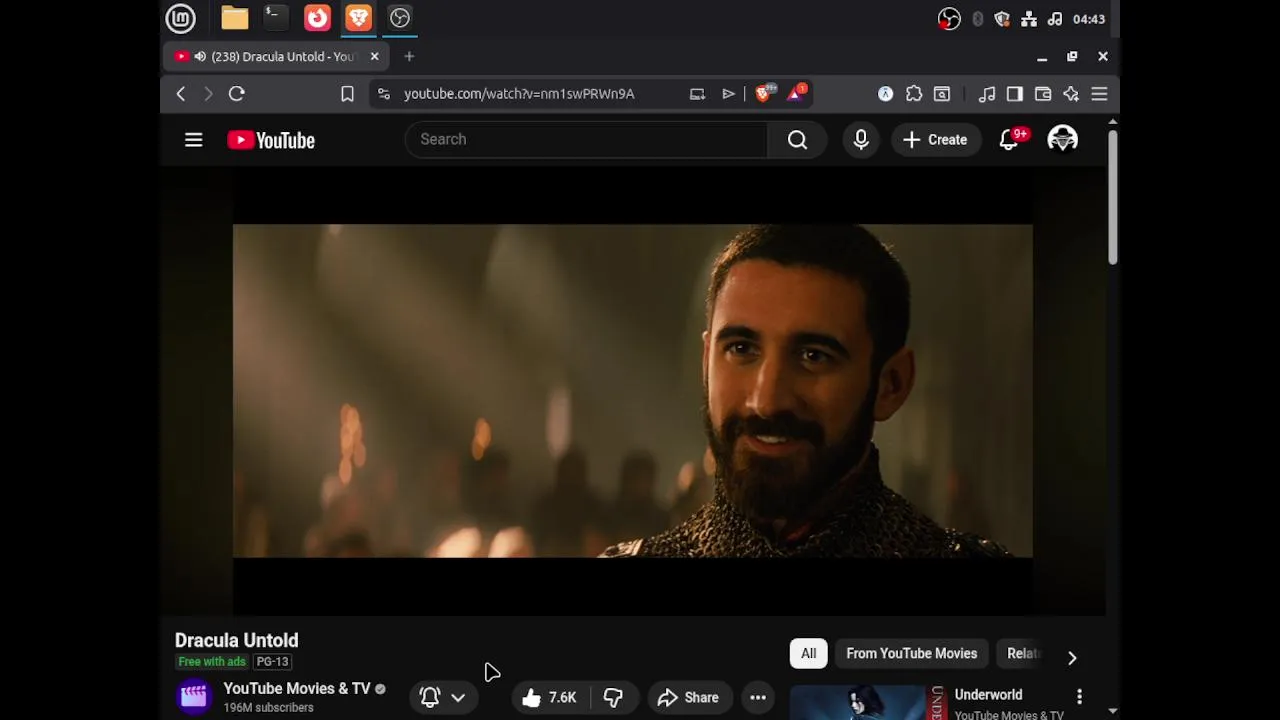The width and height of the screenshot is (1280, 720).
Task: Open the Underworld video title
Action: point(988,695)
